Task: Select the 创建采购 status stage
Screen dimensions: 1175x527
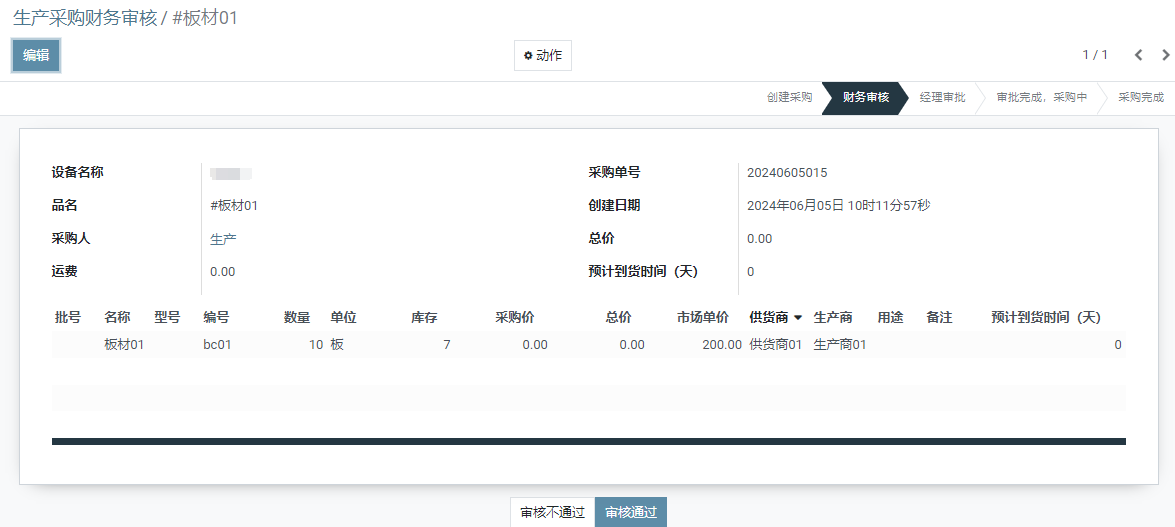Action: pos(789,98)
